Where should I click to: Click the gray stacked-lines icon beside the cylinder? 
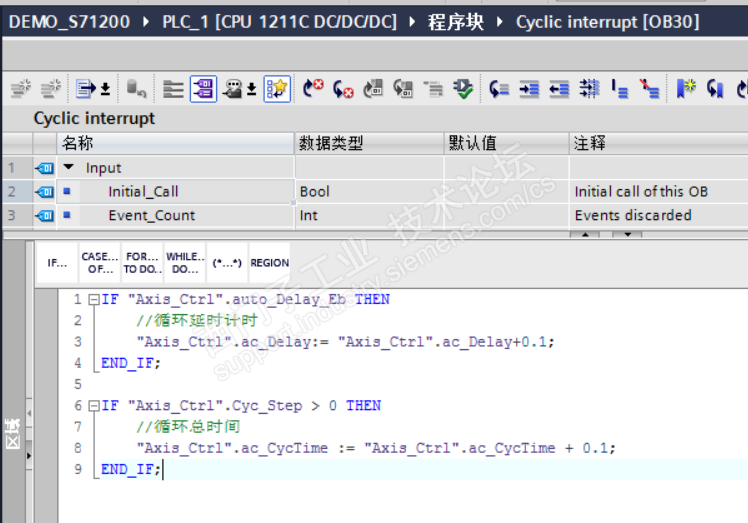coord(173,89)
